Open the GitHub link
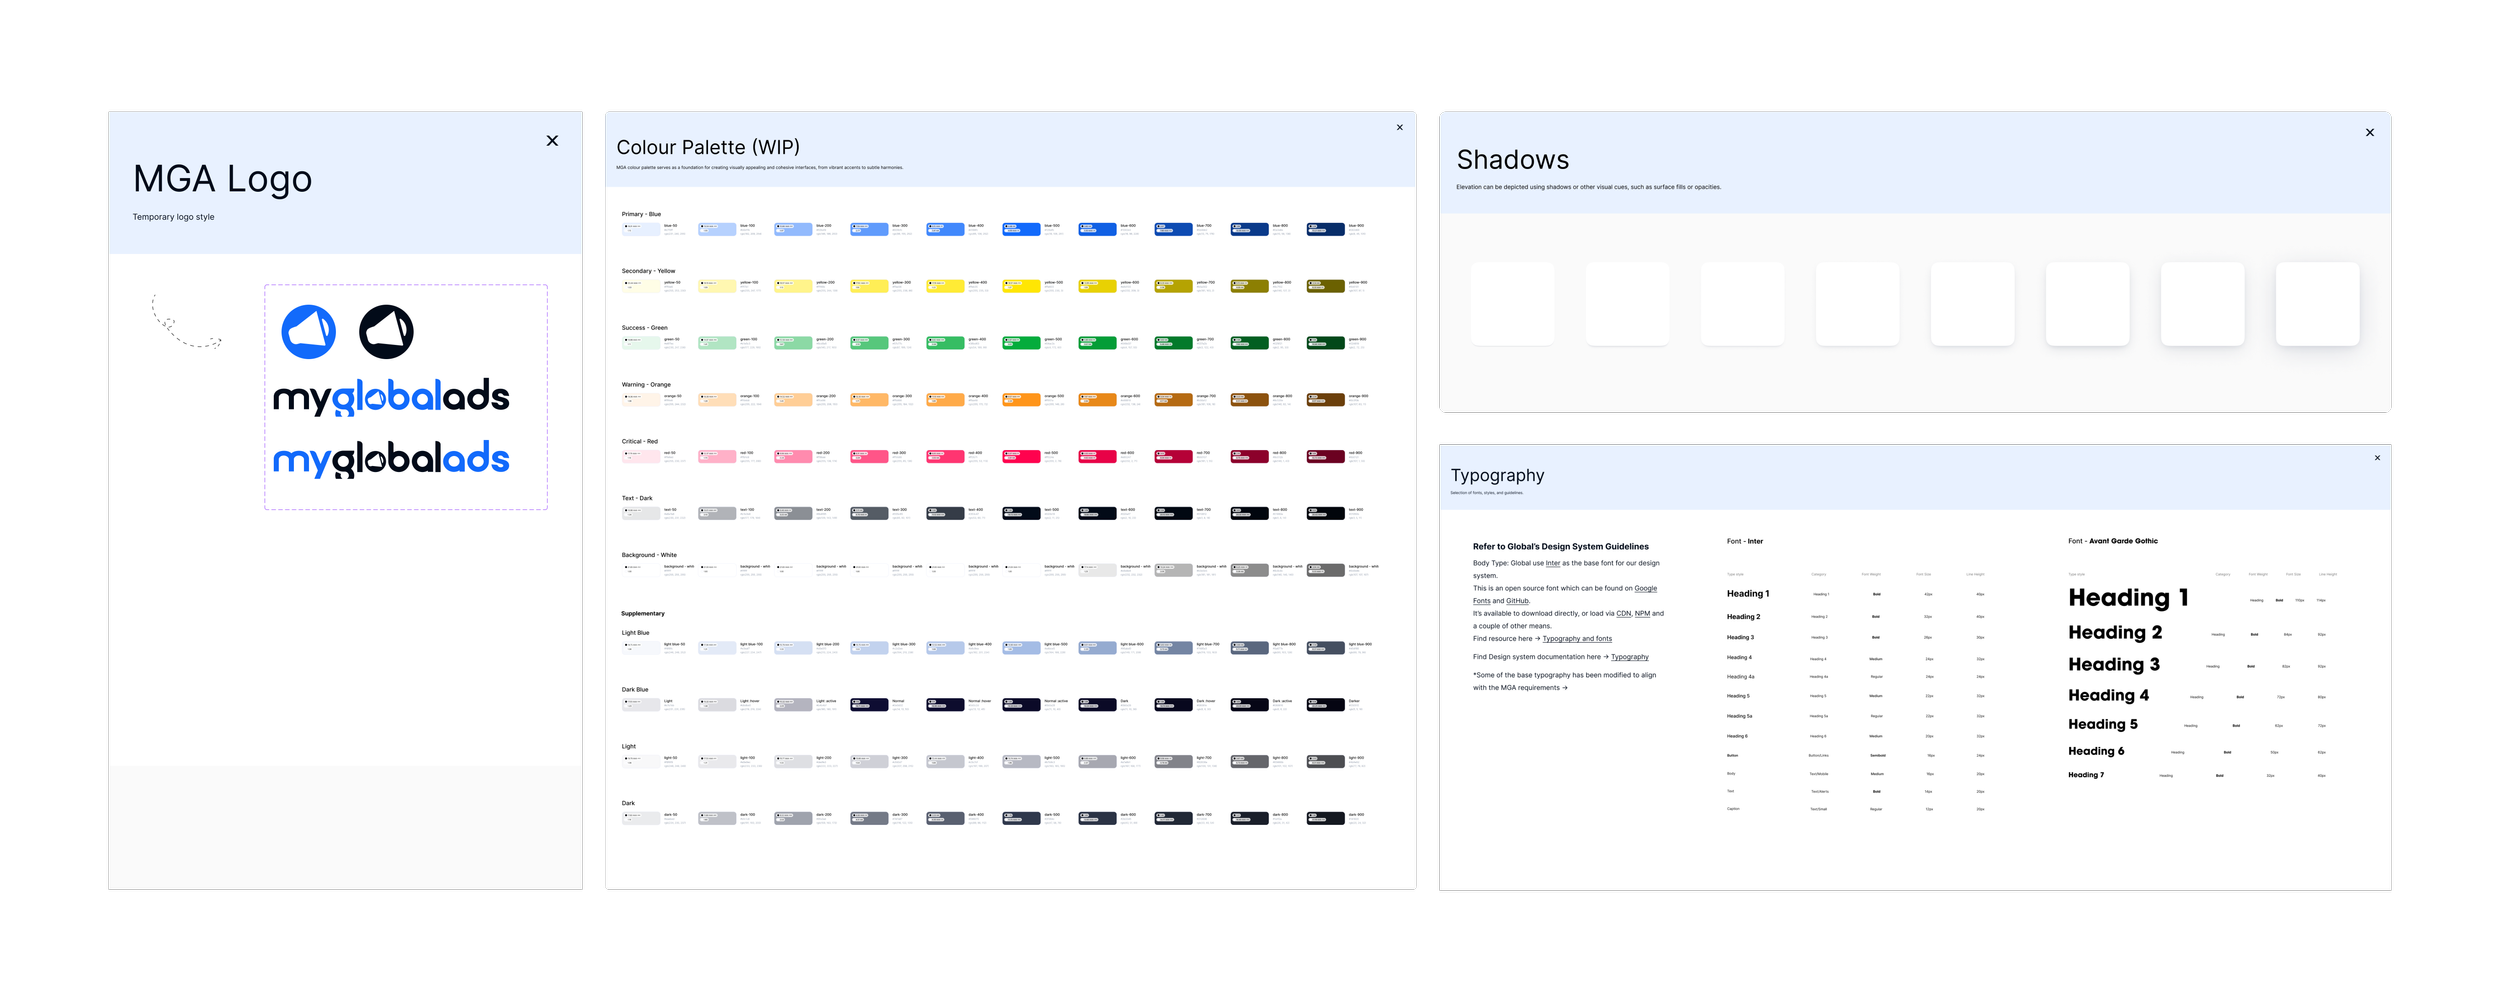This screenshot has height=1002, width=2500. (1517, 601)
